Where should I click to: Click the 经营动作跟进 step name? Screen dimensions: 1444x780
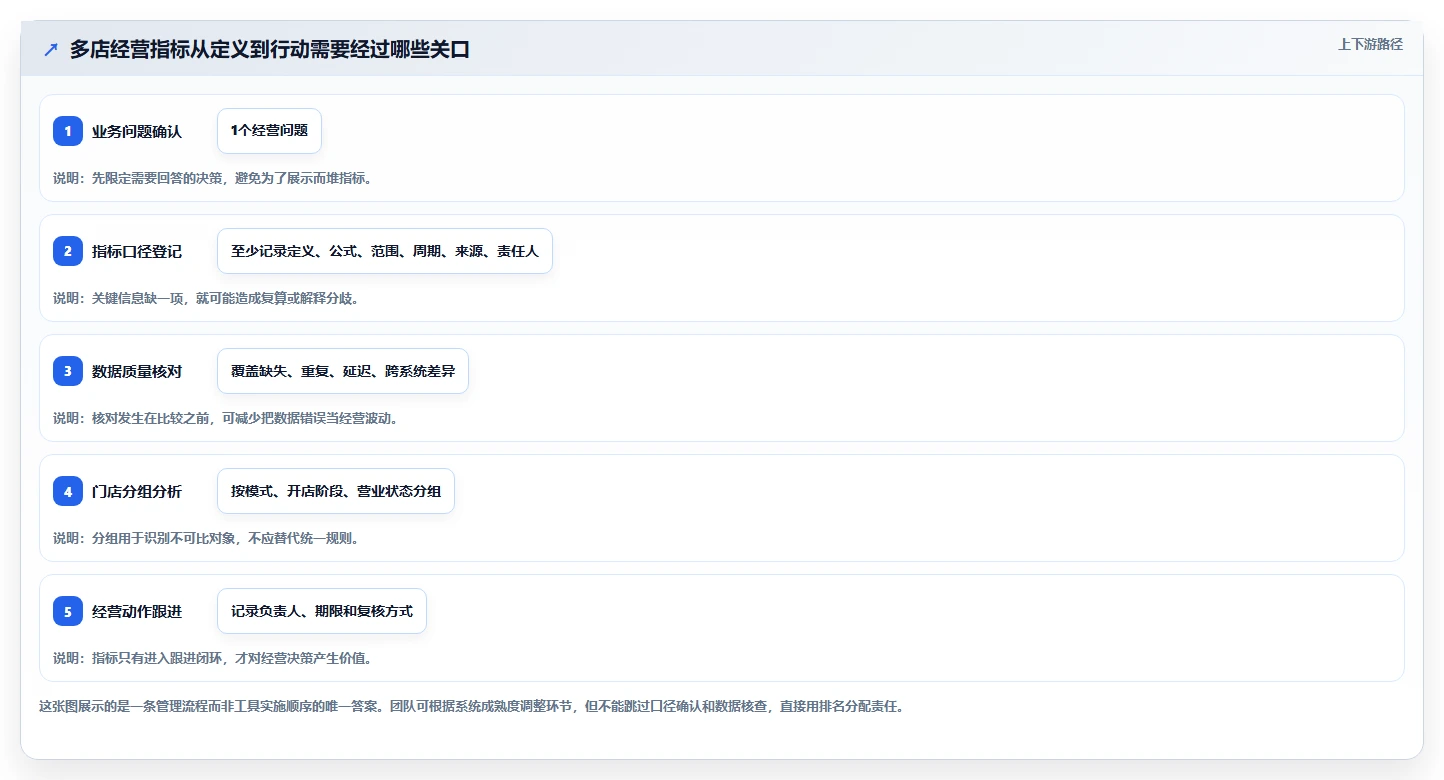pos(137,611)
